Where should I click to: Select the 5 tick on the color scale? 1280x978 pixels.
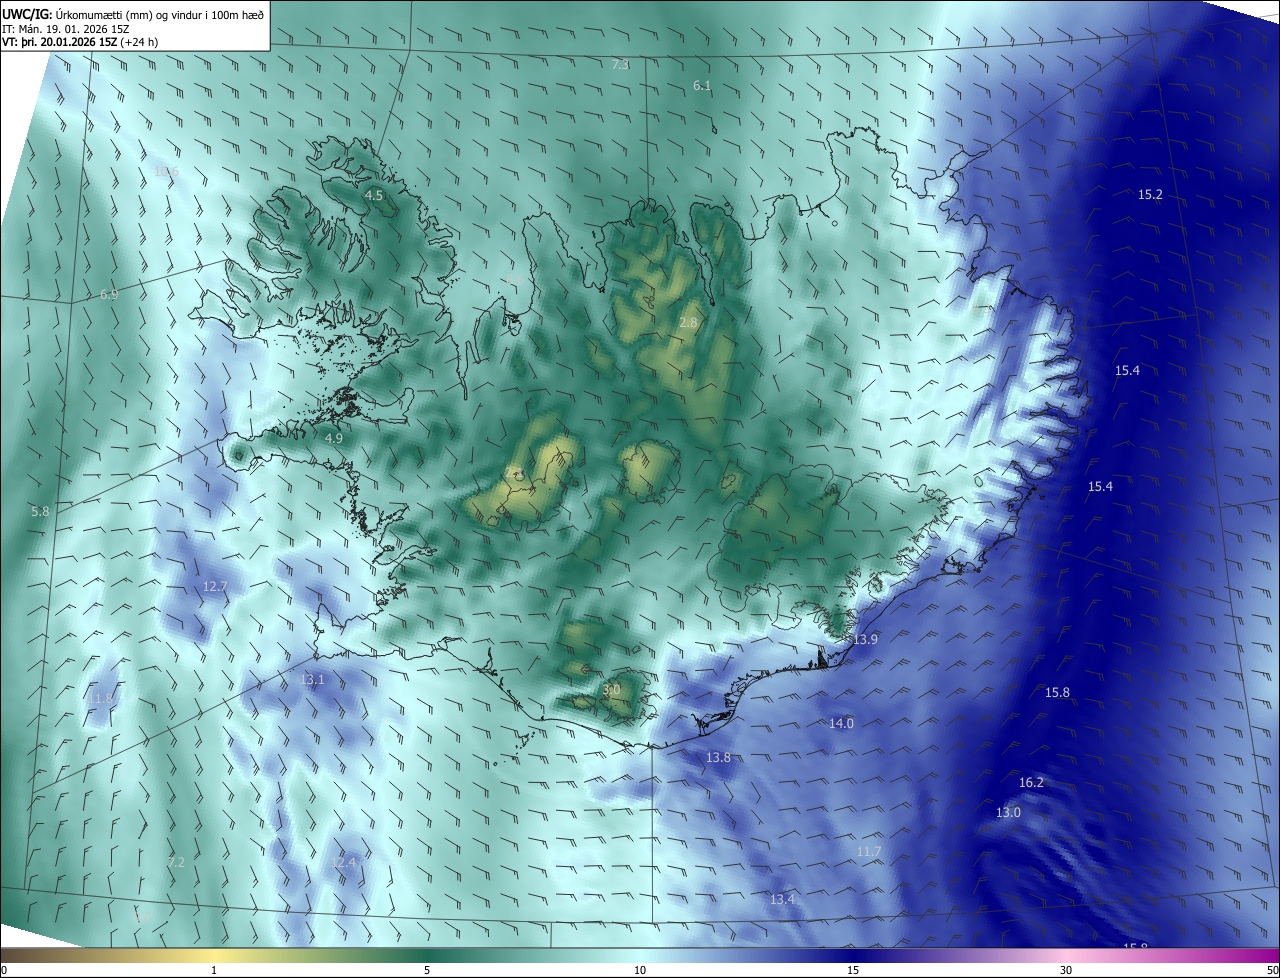pos(427,971)
